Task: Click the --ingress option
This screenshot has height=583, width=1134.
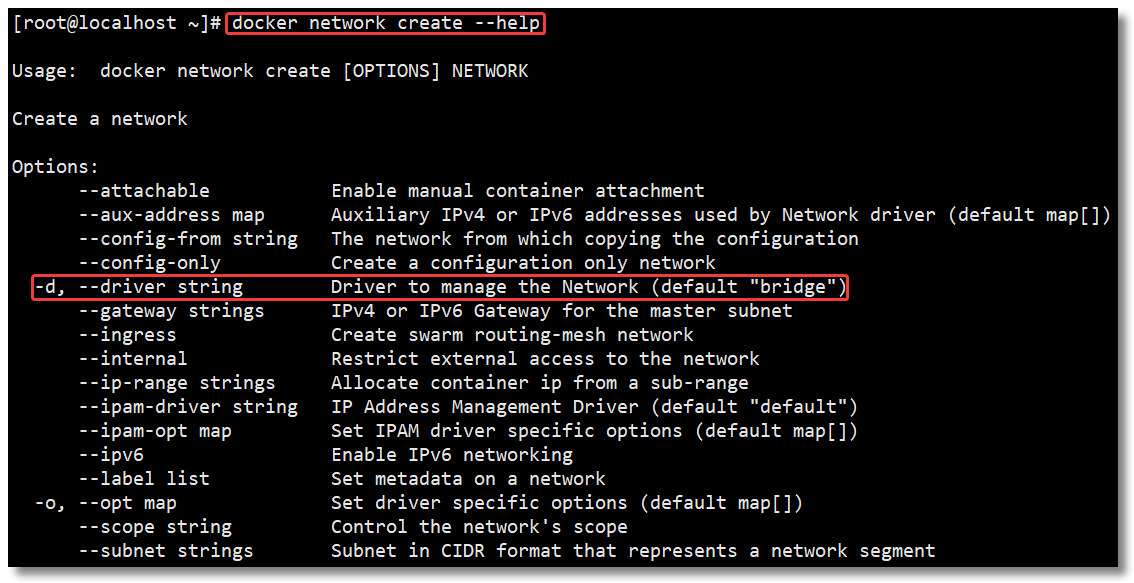Action: click(x=127, y=335)
